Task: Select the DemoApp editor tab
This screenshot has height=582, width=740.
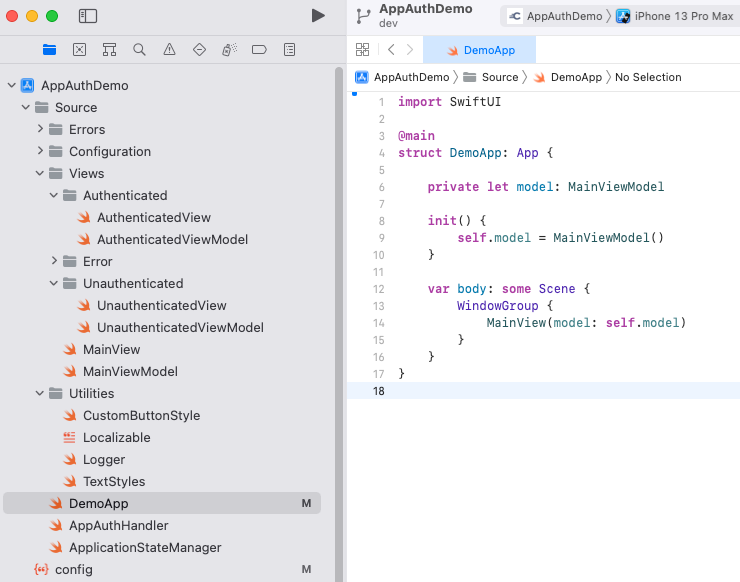Action: click(x=479, y=50)
